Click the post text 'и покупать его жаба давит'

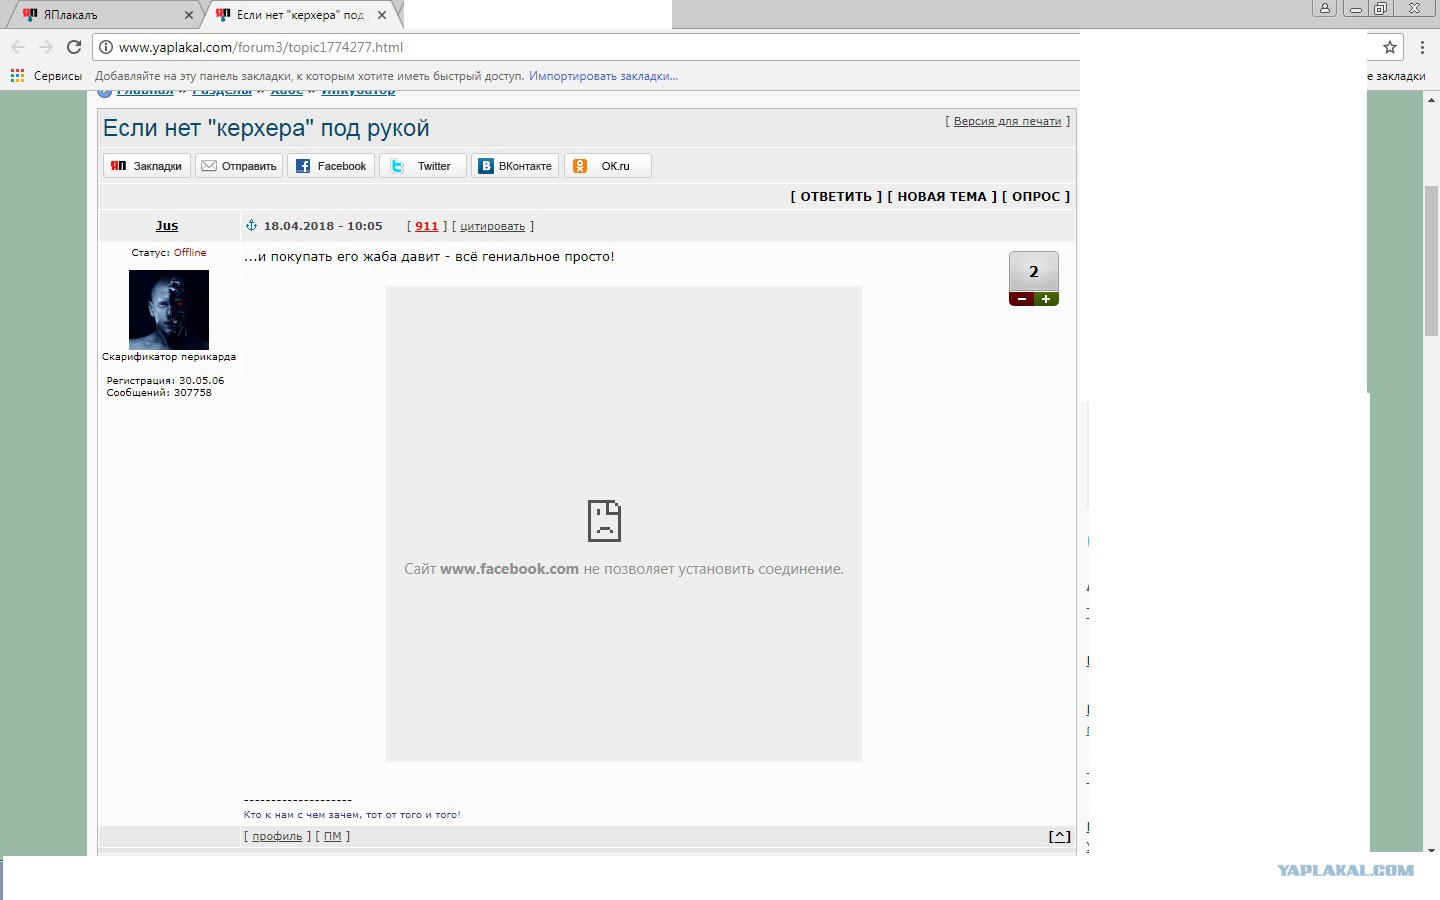(x=349, y=257)
